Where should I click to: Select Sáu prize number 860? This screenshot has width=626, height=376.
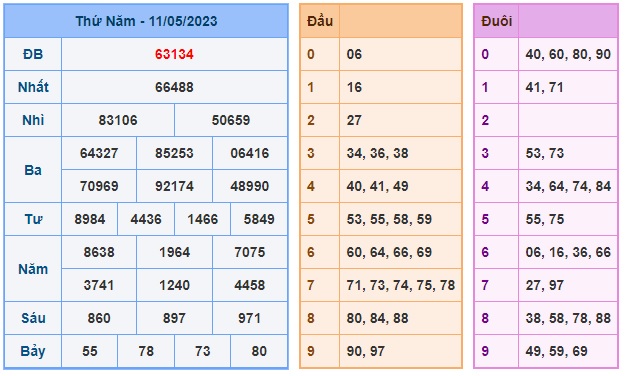99,319
